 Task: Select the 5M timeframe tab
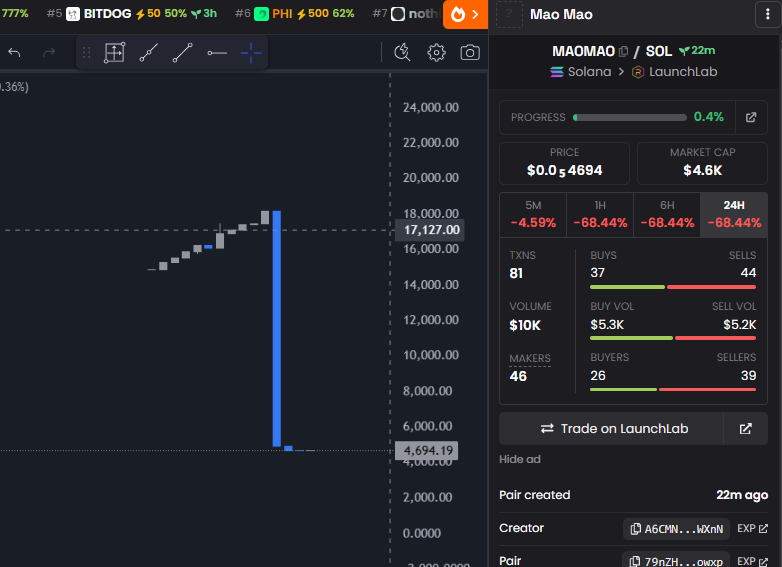pos(533,215)
